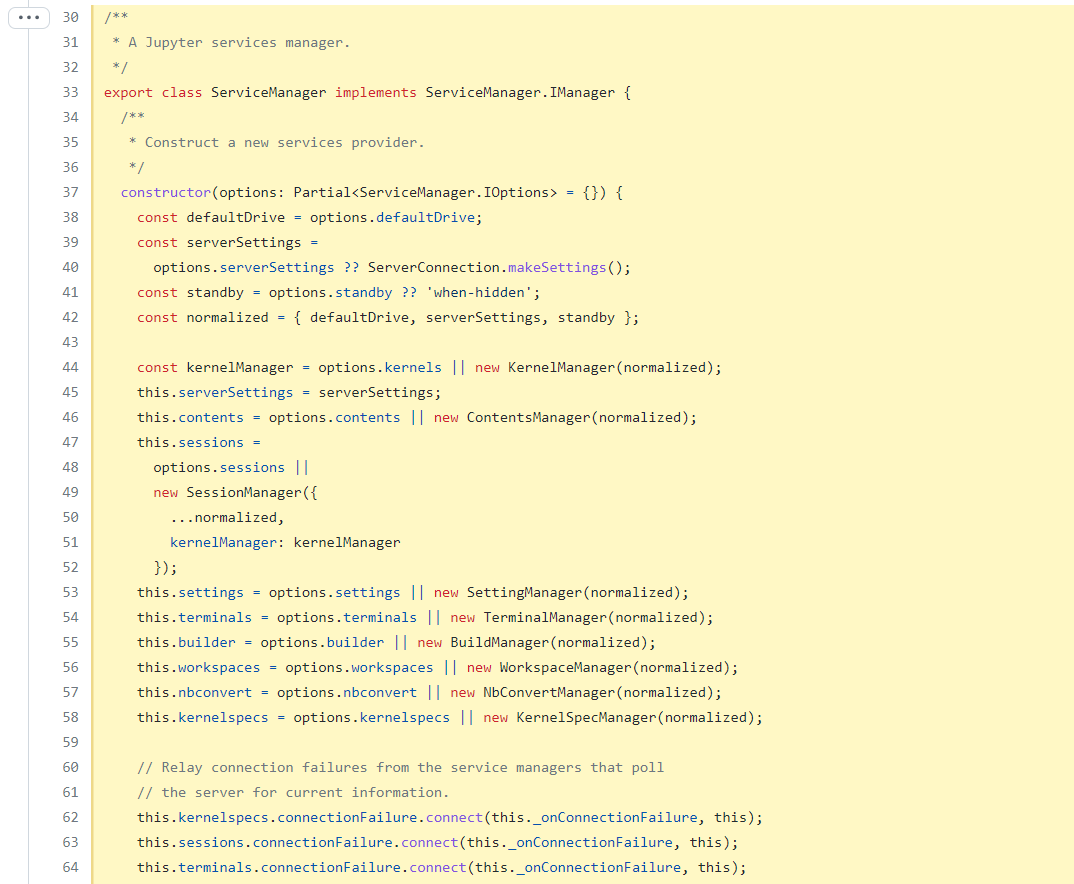This screenshot has width=1074, height=884.
Task: Click 'KernelSpecManager(normalized)' on line 58
Action: (635, 718)
